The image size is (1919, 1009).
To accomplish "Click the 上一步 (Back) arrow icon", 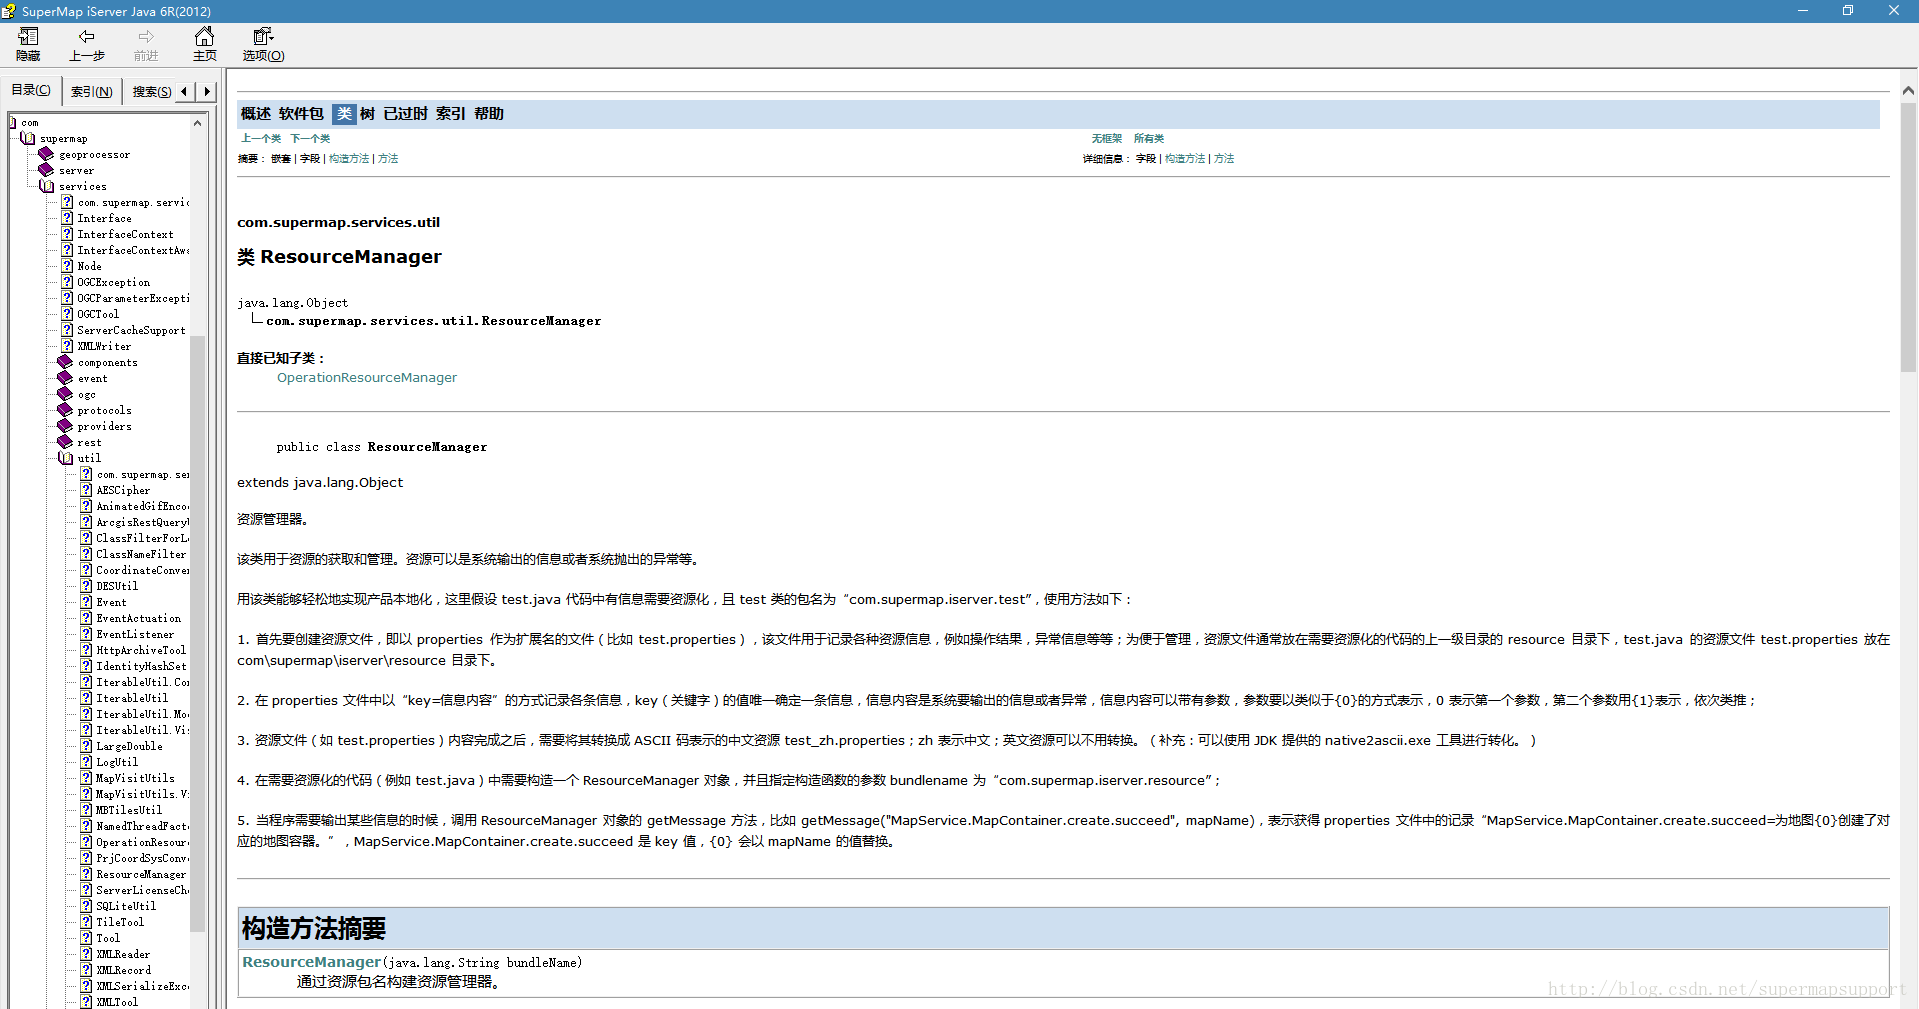I will 87,37.
